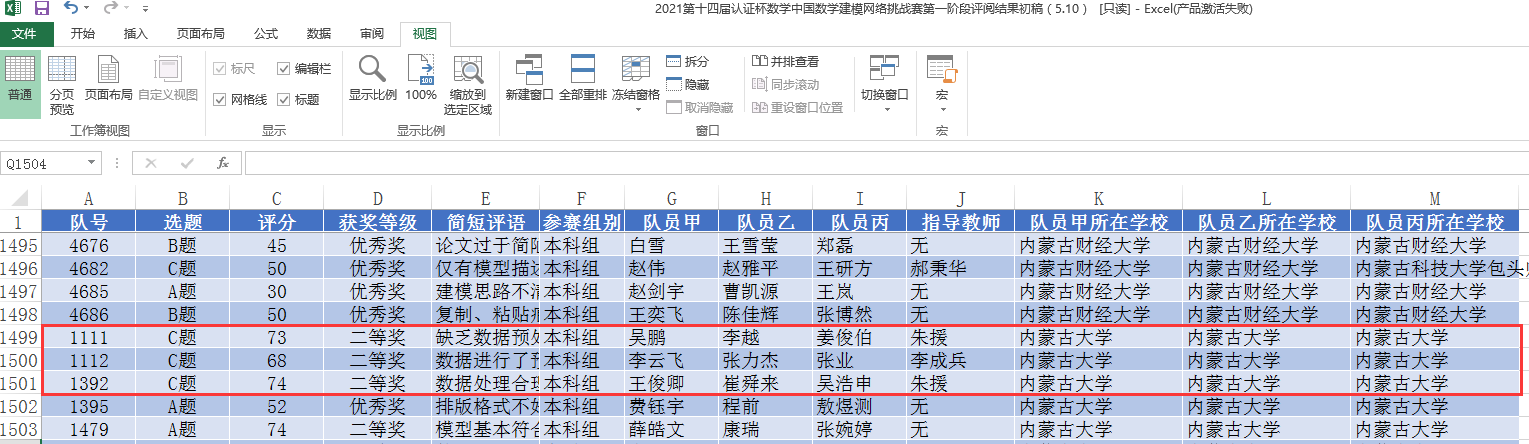Switch to the Formulas (公式) ribbon tab
Image resolution: width=1529 pixels, height=444 pixels.
point(266,34)
